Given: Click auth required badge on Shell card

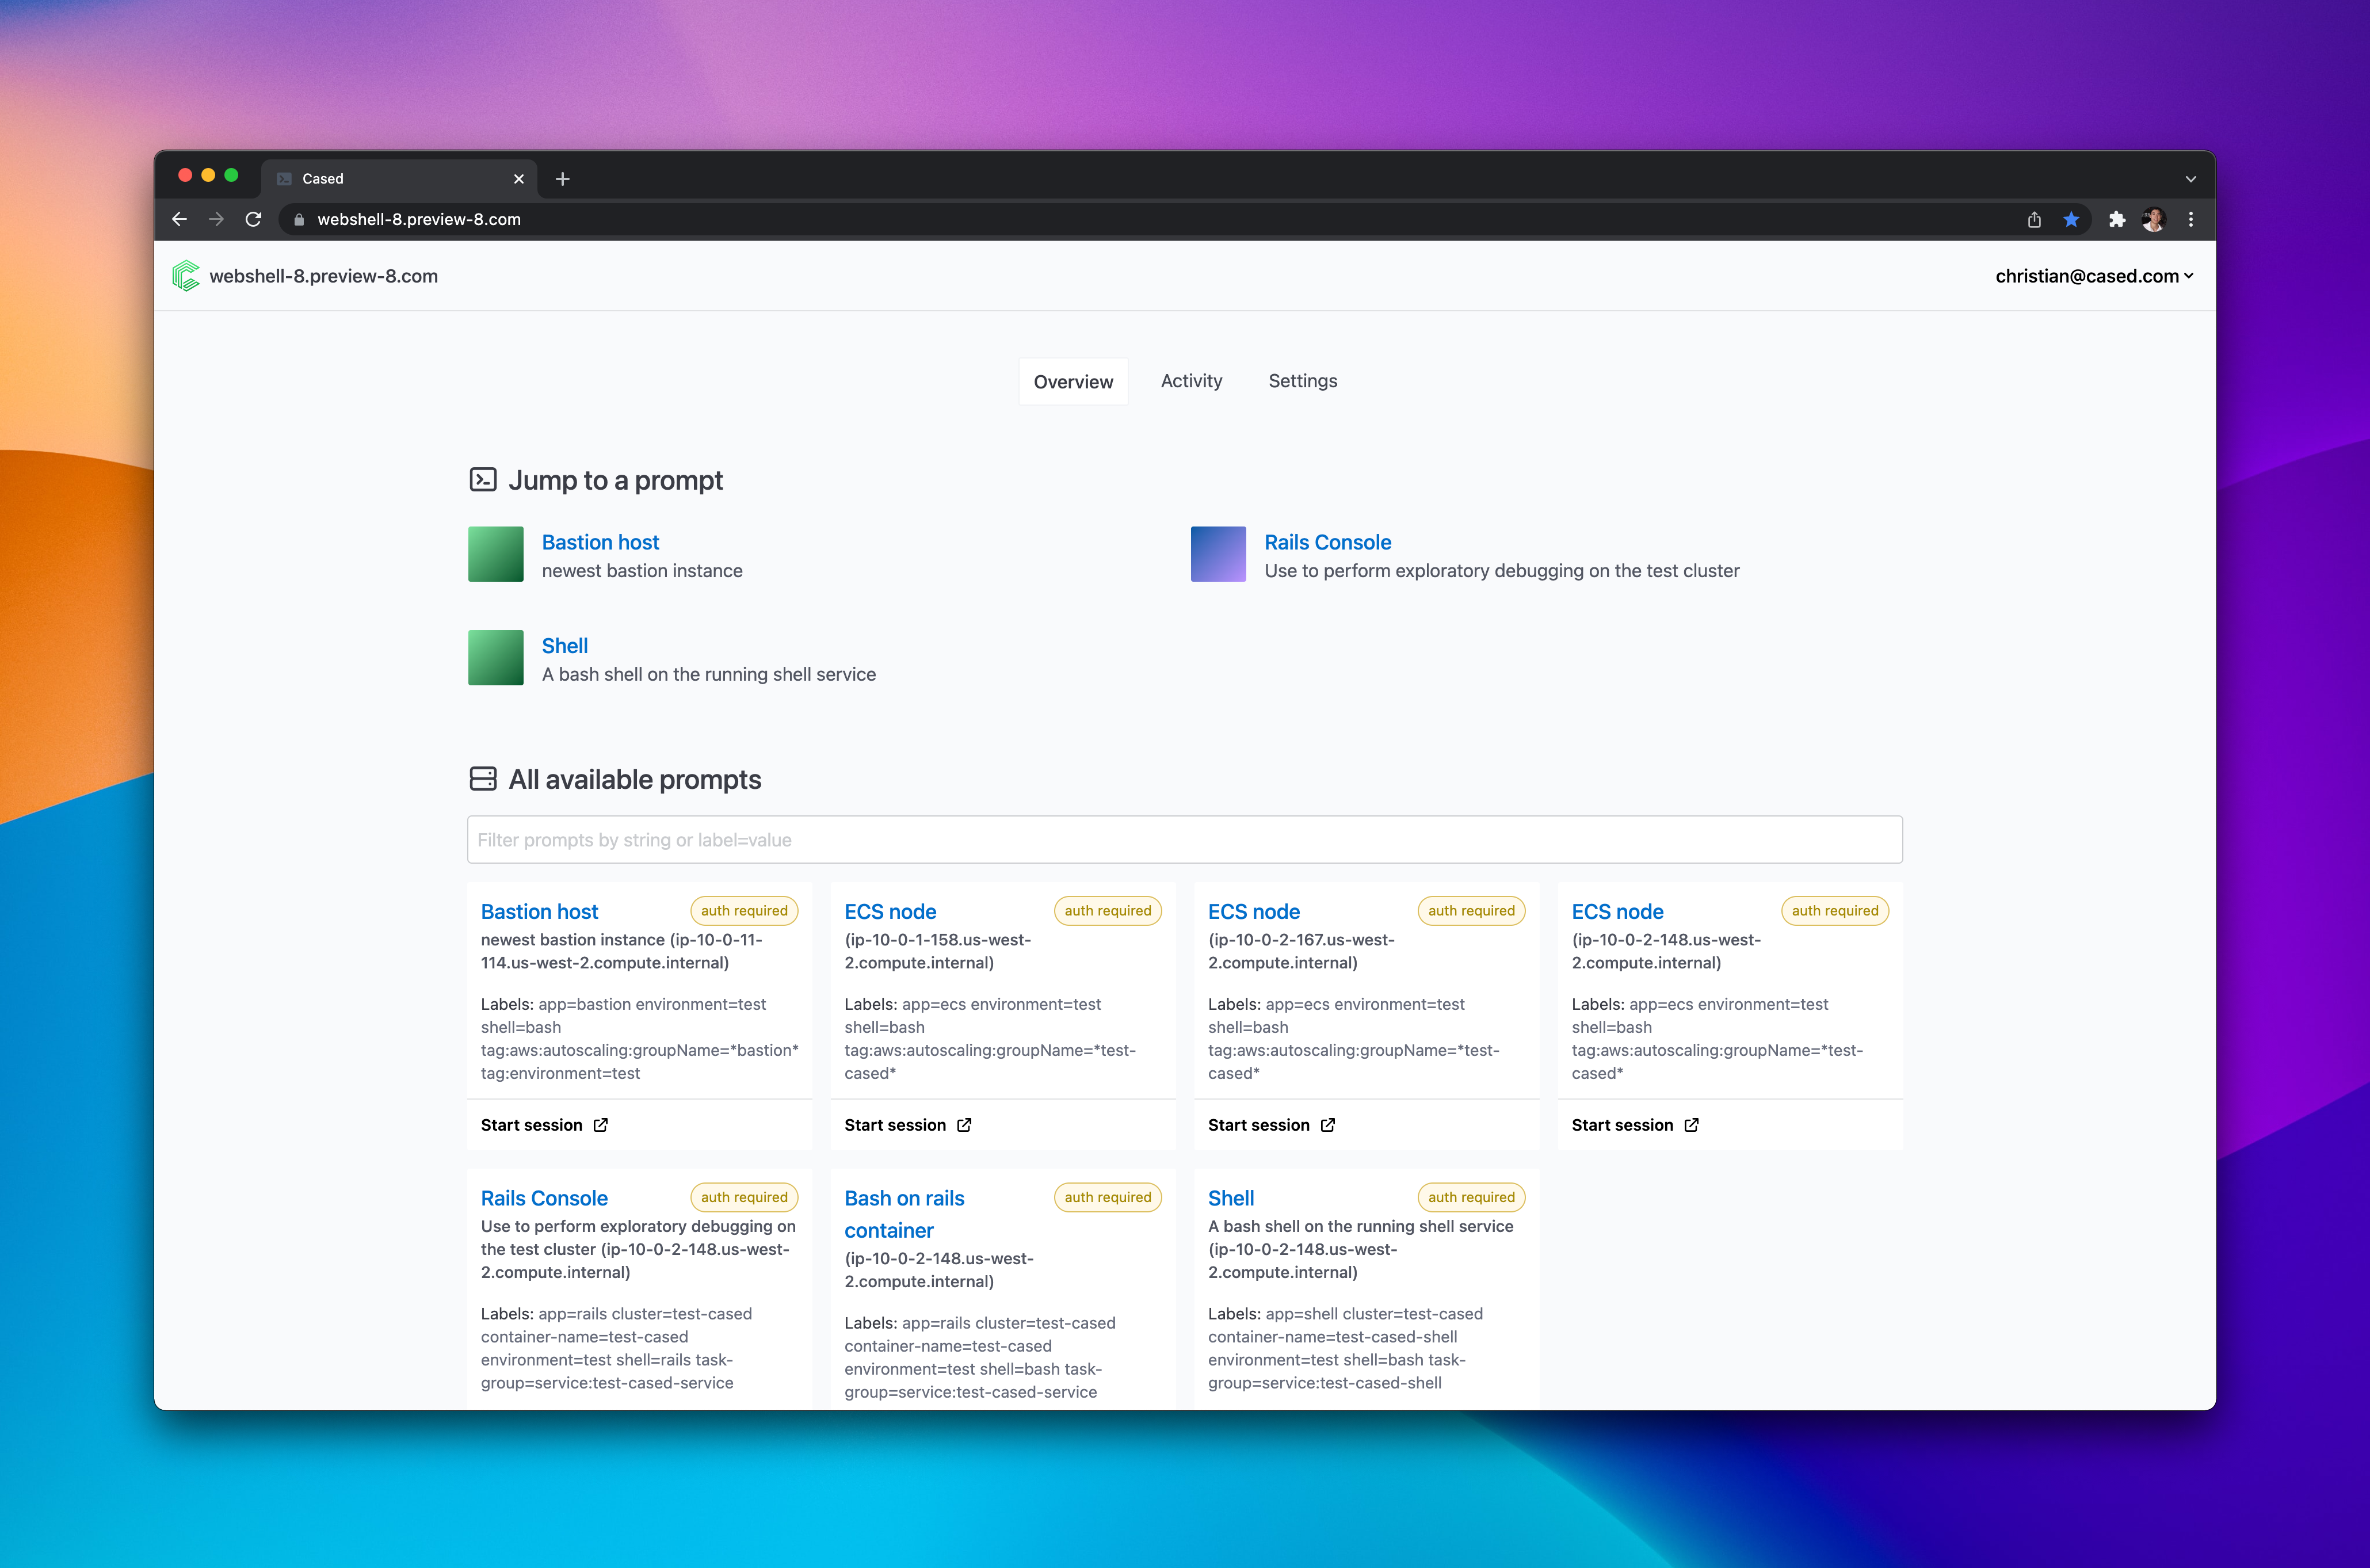Looking at the screenshot, I should [1471, 1197].
